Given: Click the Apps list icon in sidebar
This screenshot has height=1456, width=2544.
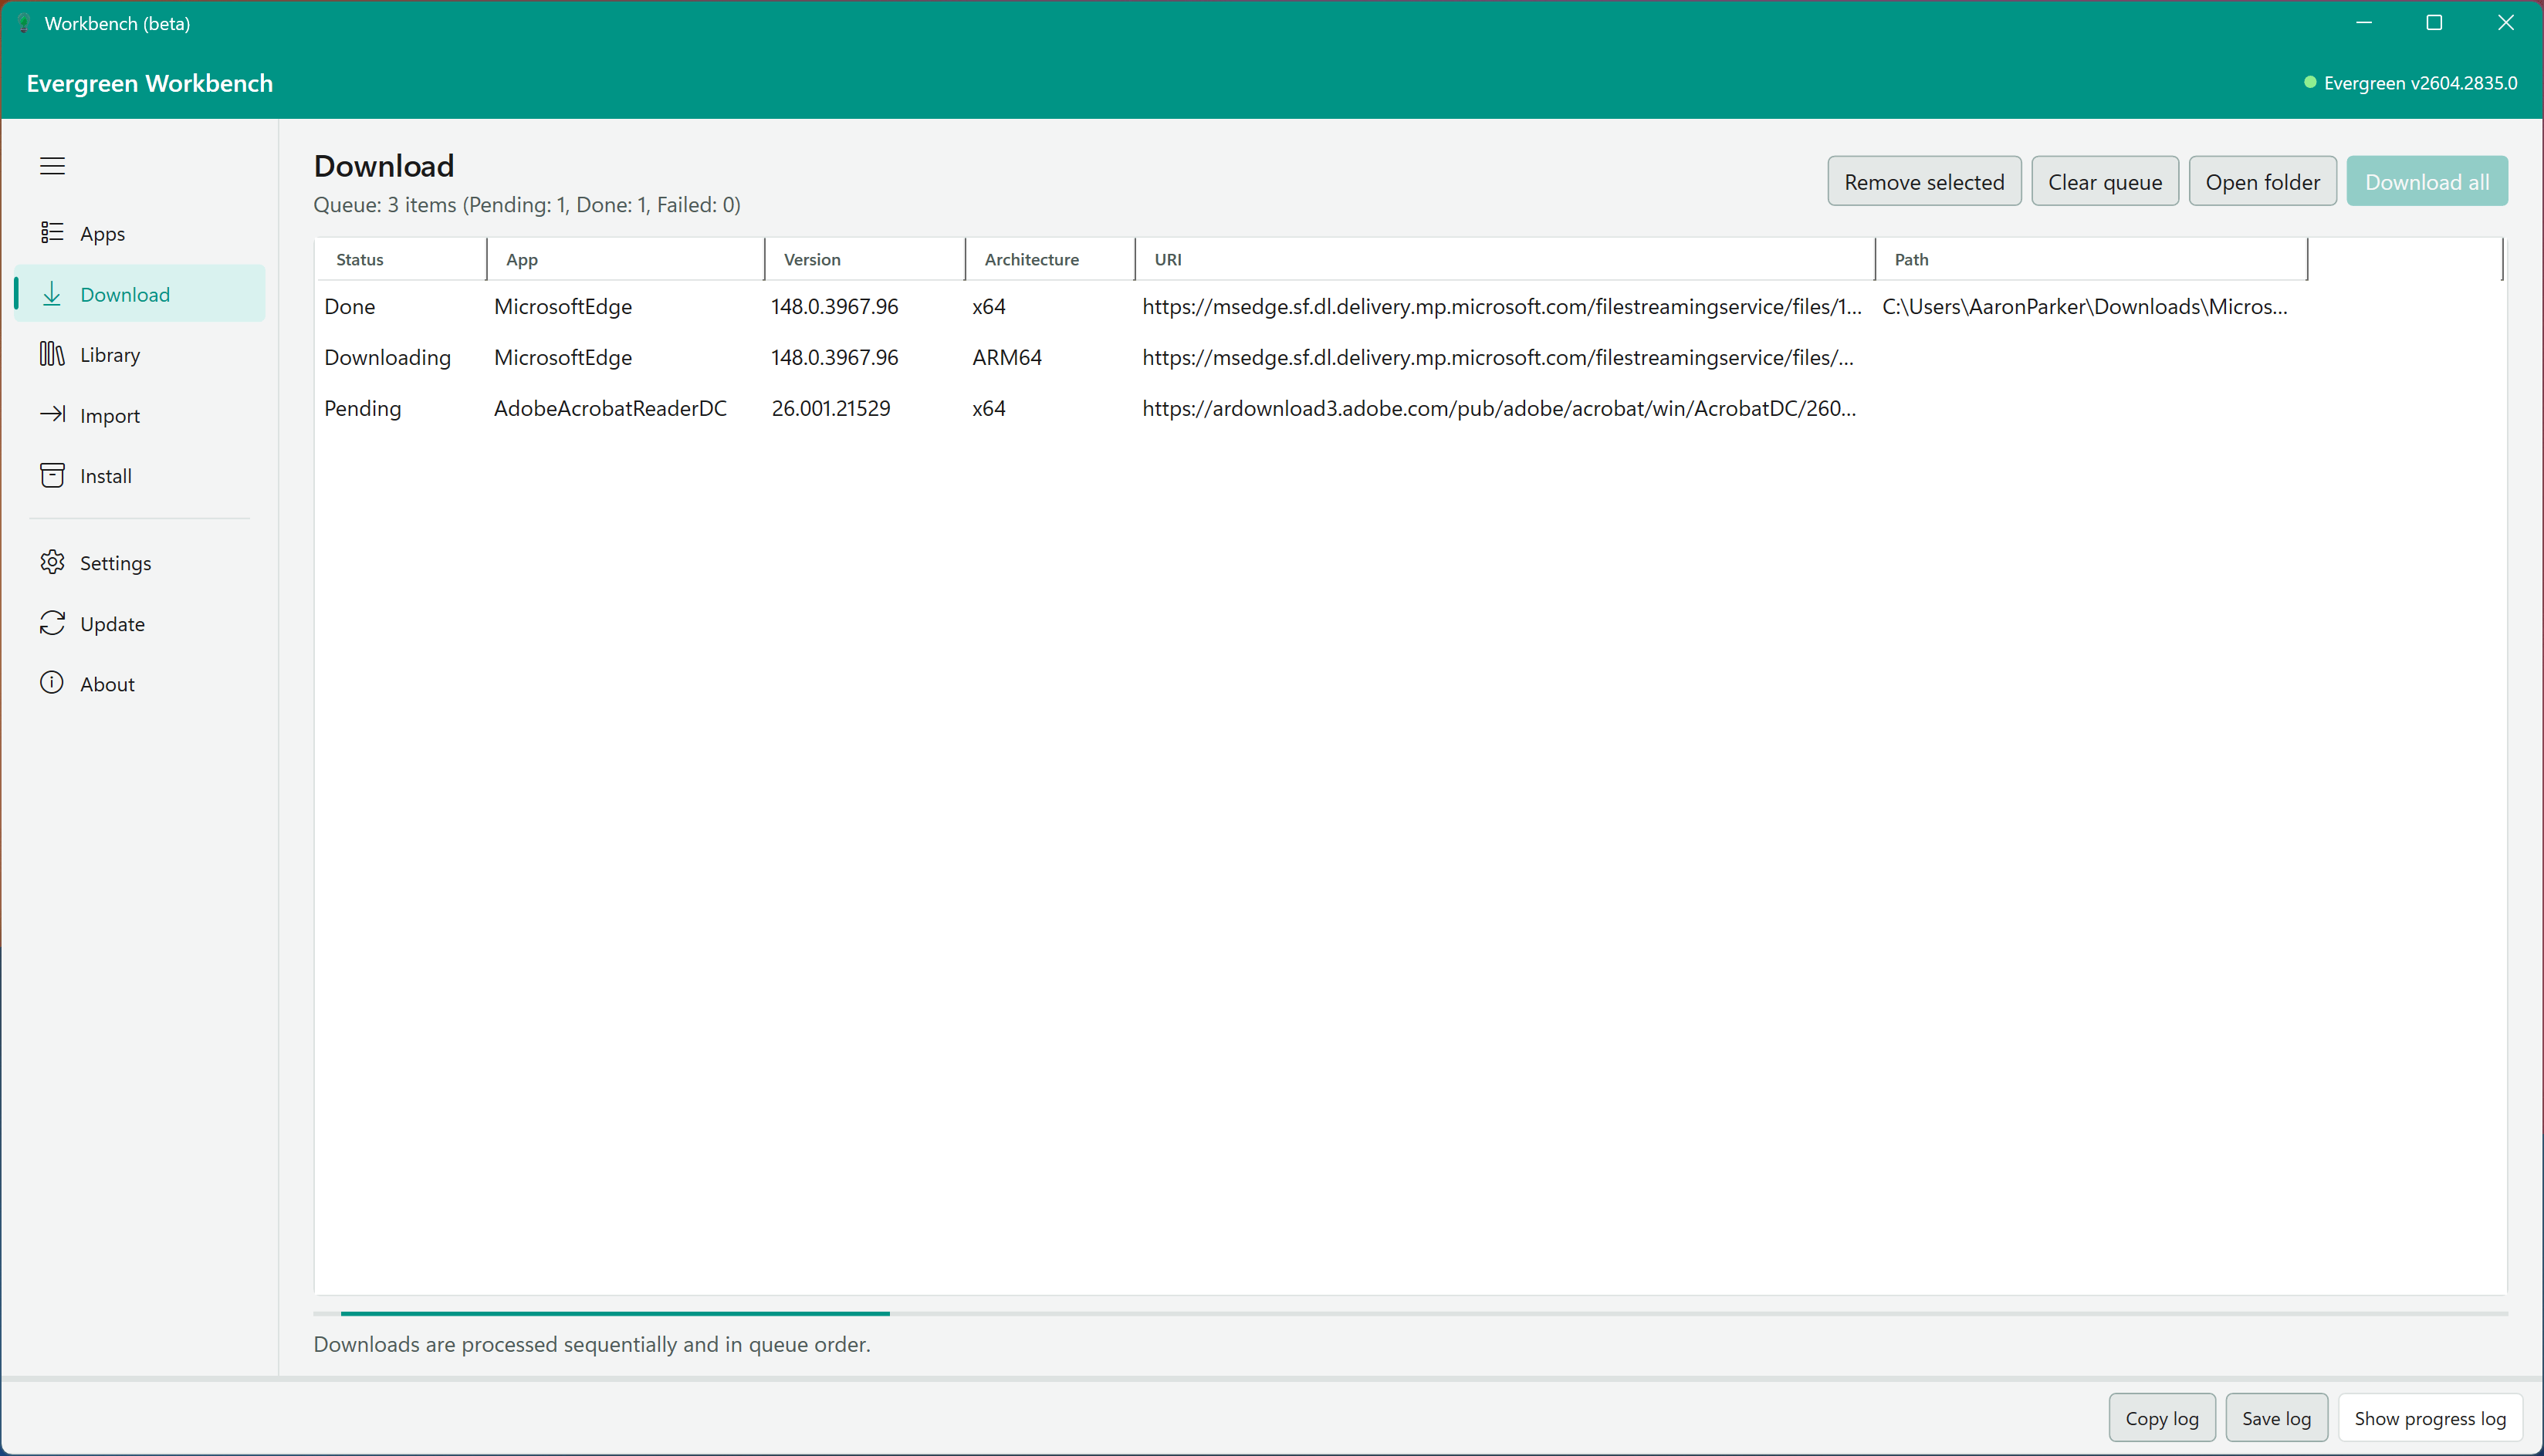Looking at the screenshot, I should [52, 233].
